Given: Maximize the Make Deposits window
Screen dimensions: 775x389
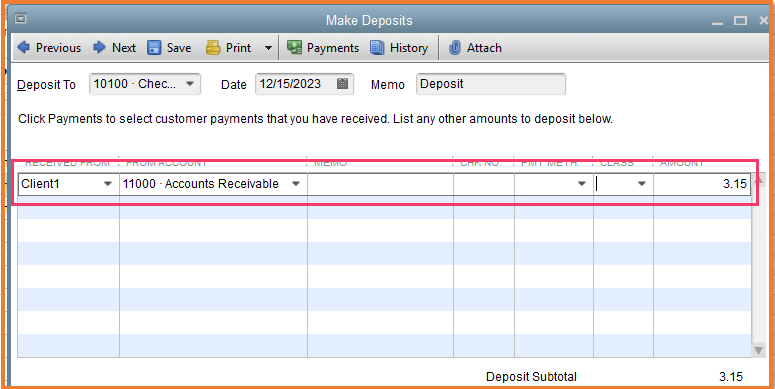Looking at the screenshot, I should tap(740, 21).
